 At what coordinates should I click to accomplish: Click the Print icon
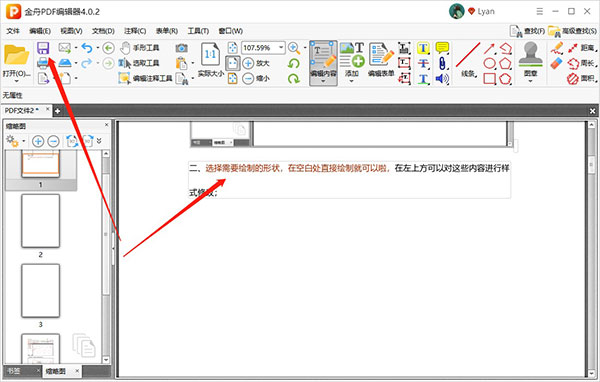click(x=43, y=63)
